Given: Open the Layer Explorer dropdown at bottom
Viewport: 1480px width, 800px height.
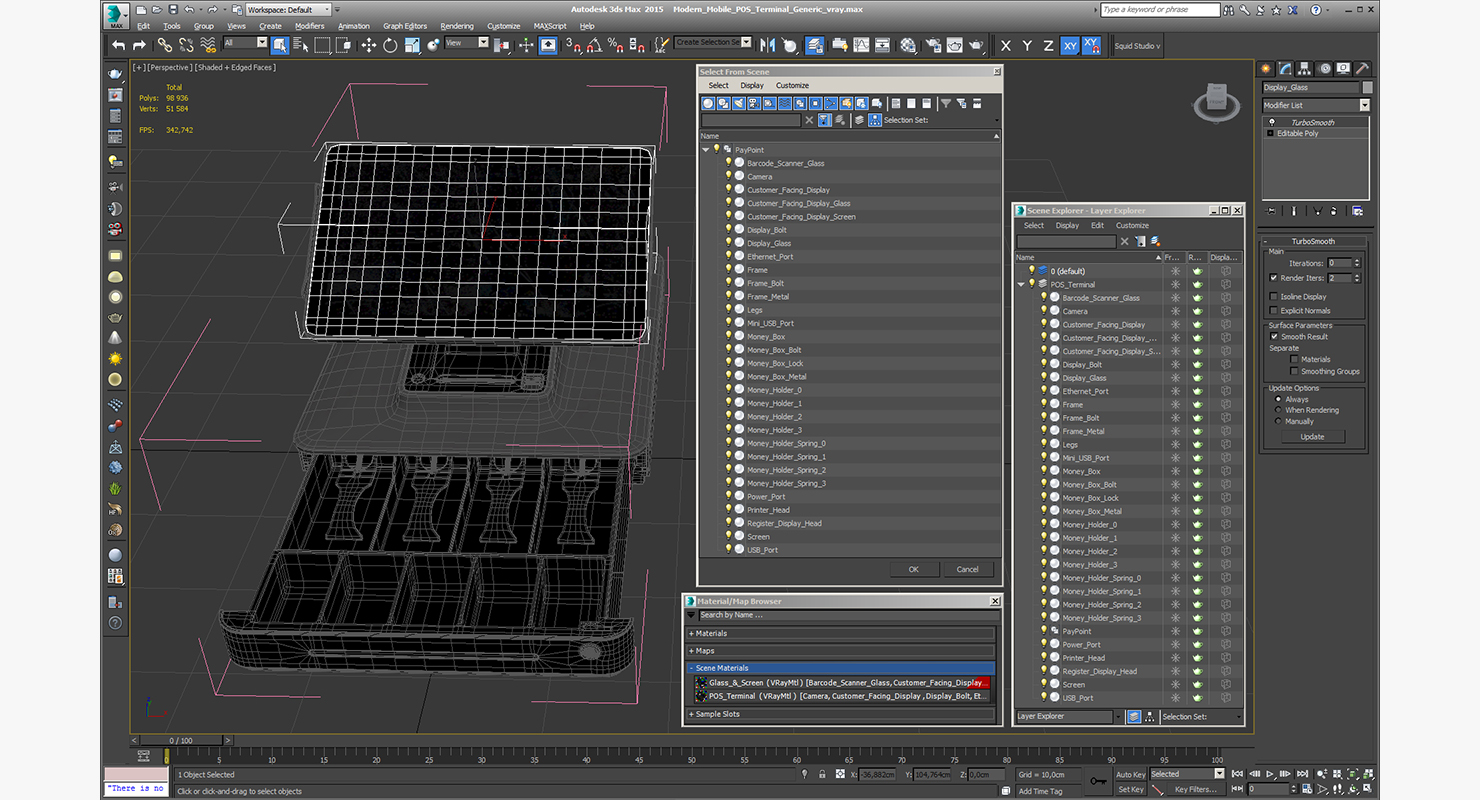Looking at the screenshot, I should click(x=1069, y=716).
